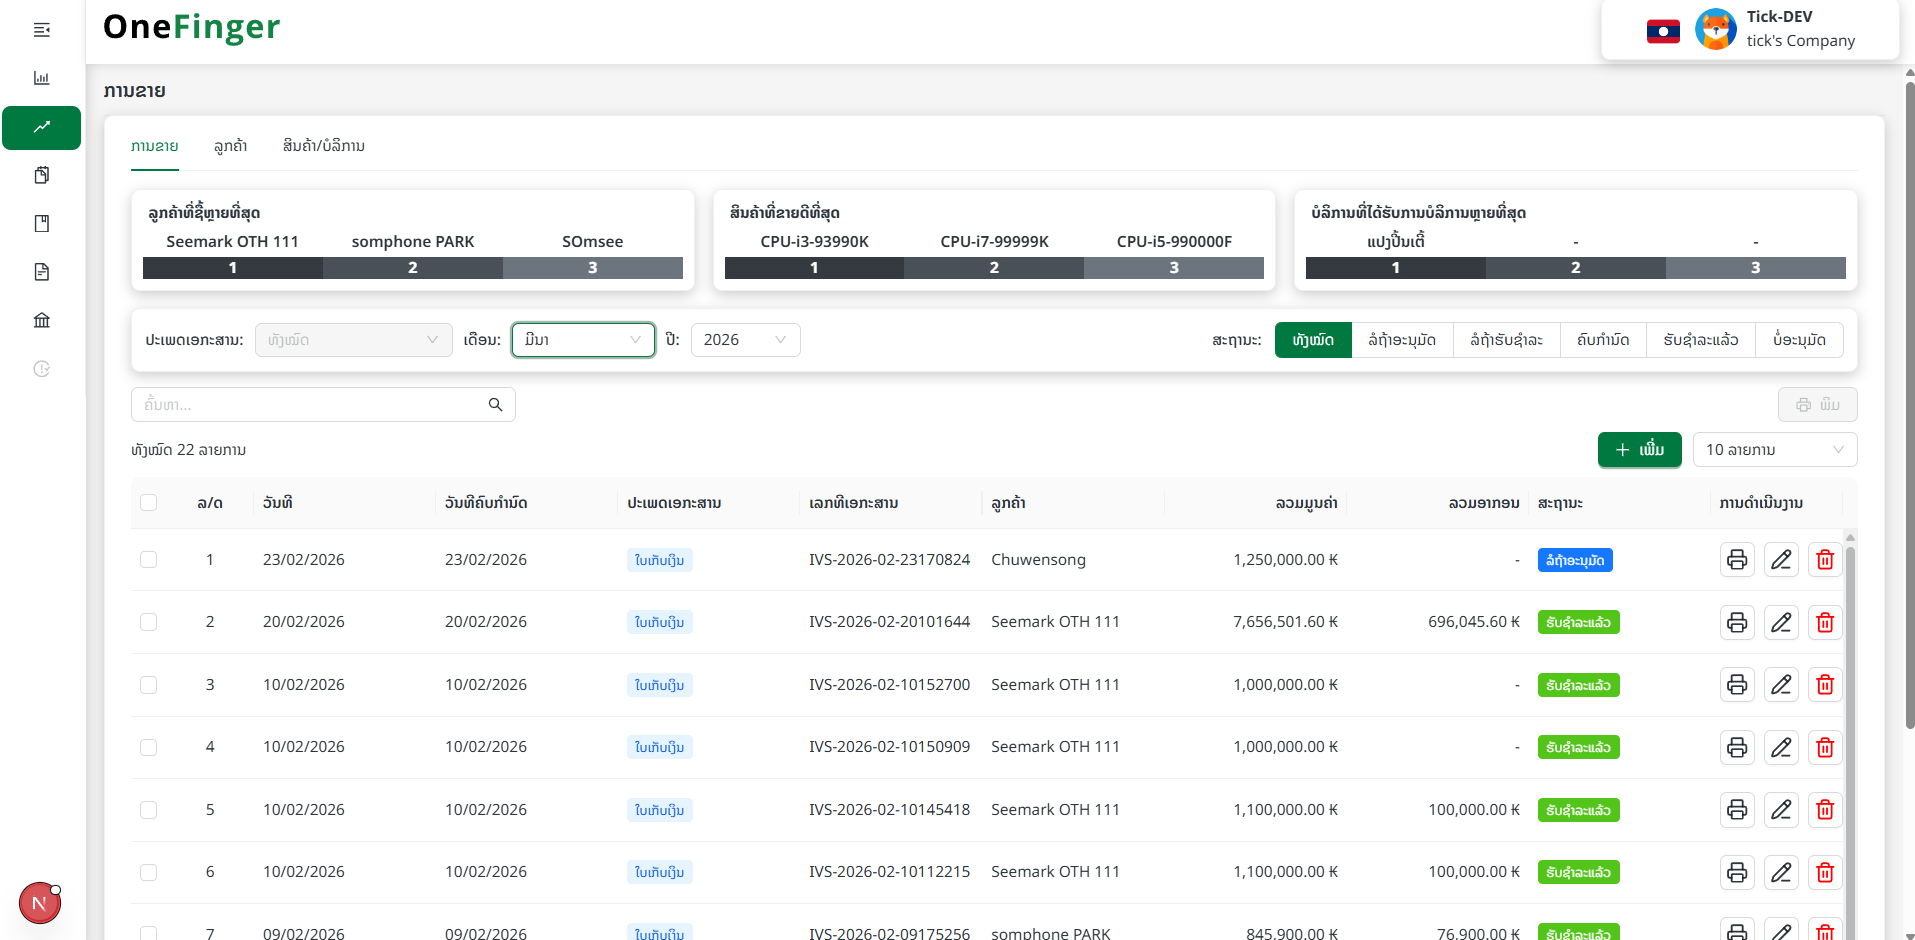
Task: Print the Chuwensong invoice row
Action: pos(1737,560)
